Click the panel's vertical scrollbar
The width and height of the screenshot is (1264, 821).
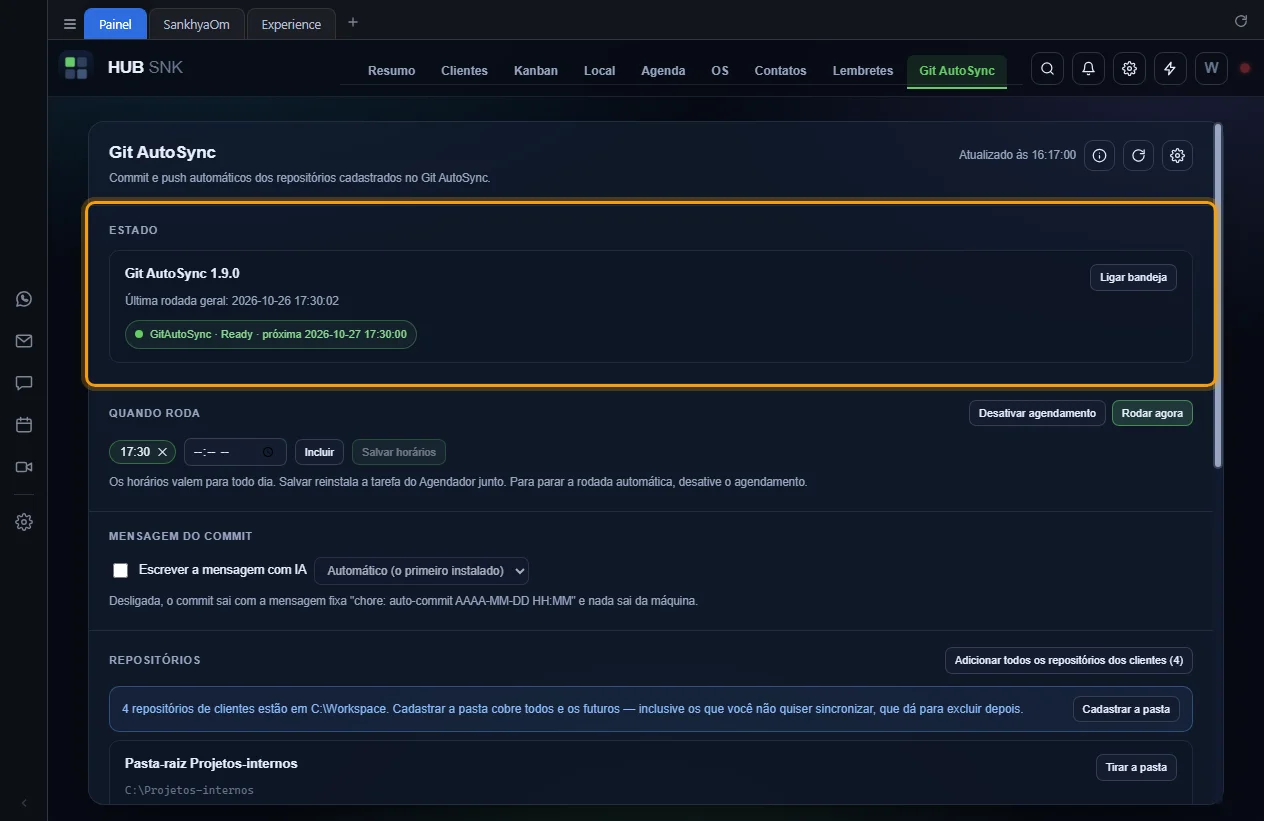1217,295
